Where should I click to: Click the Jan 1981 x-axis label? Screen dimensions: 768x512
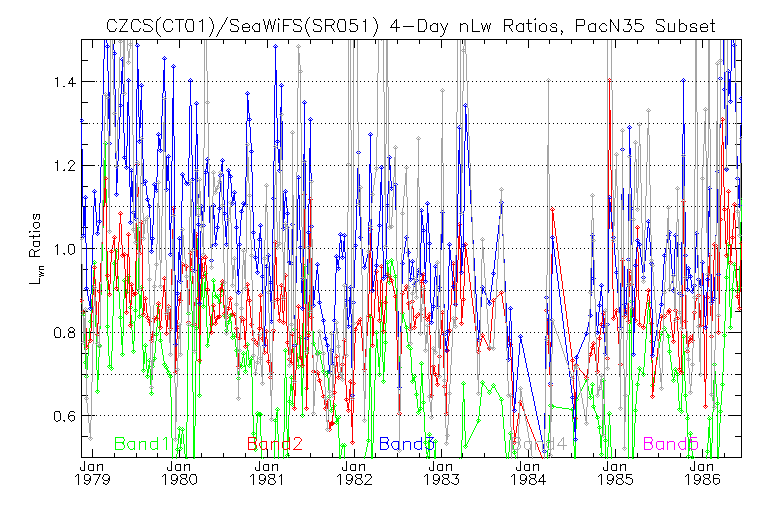(x=266, y=473)
